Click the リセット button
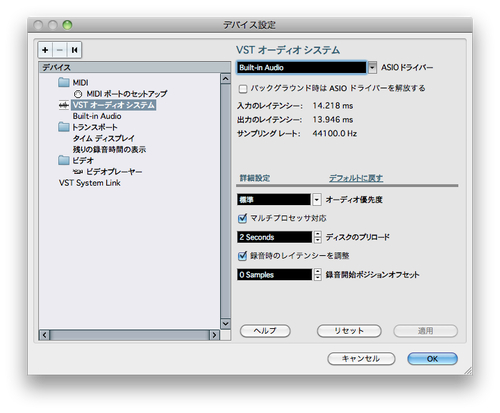The image size is (500, 413). [x=349, y=331]
